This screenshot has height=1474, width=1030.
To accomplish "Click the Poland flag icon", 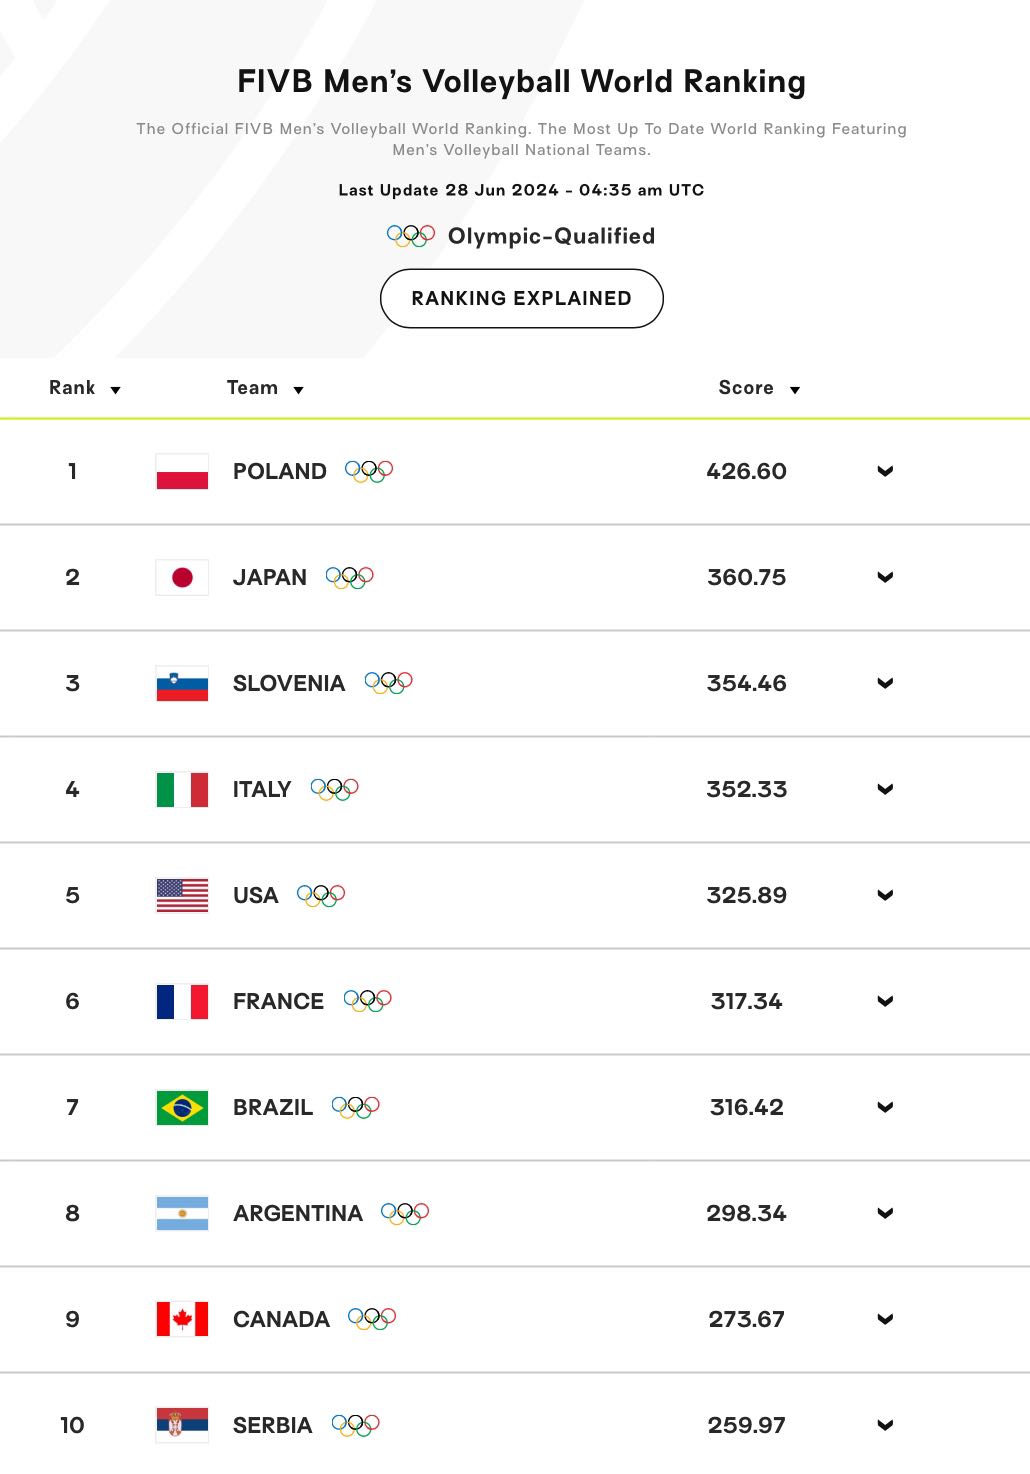I will point(182,472).
